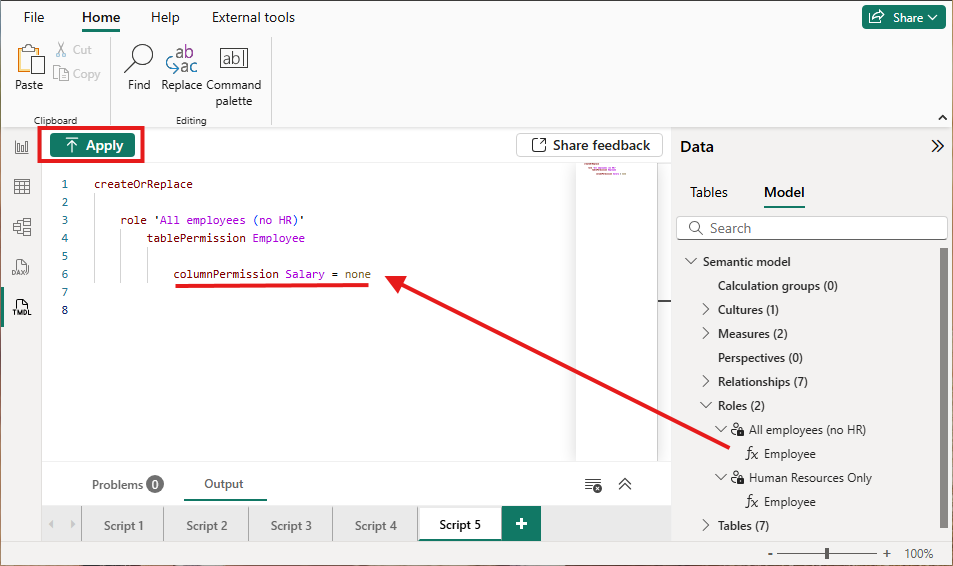Click the search magnifier in Data pane

point(695,228)
